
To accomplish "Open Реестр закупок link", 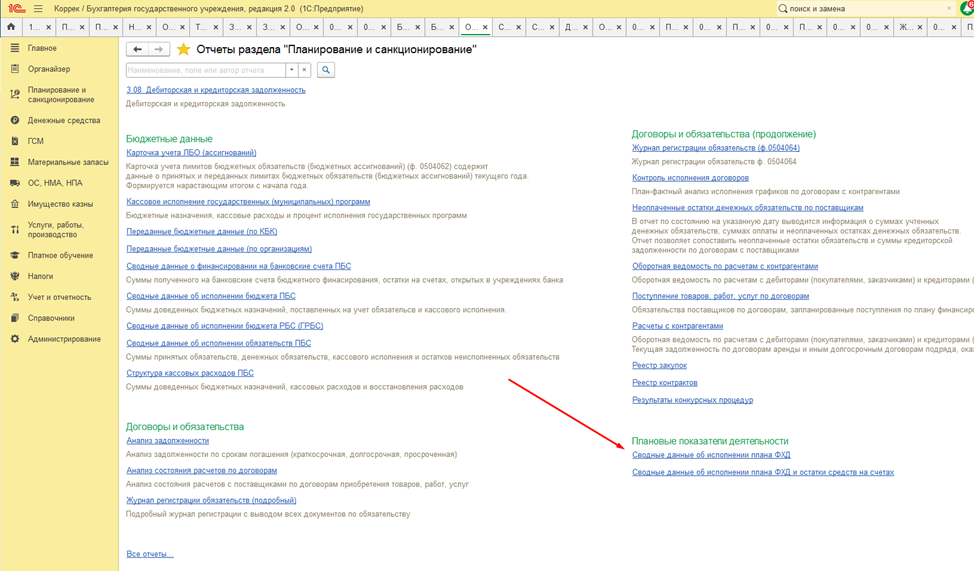I will tap(660, 366).
